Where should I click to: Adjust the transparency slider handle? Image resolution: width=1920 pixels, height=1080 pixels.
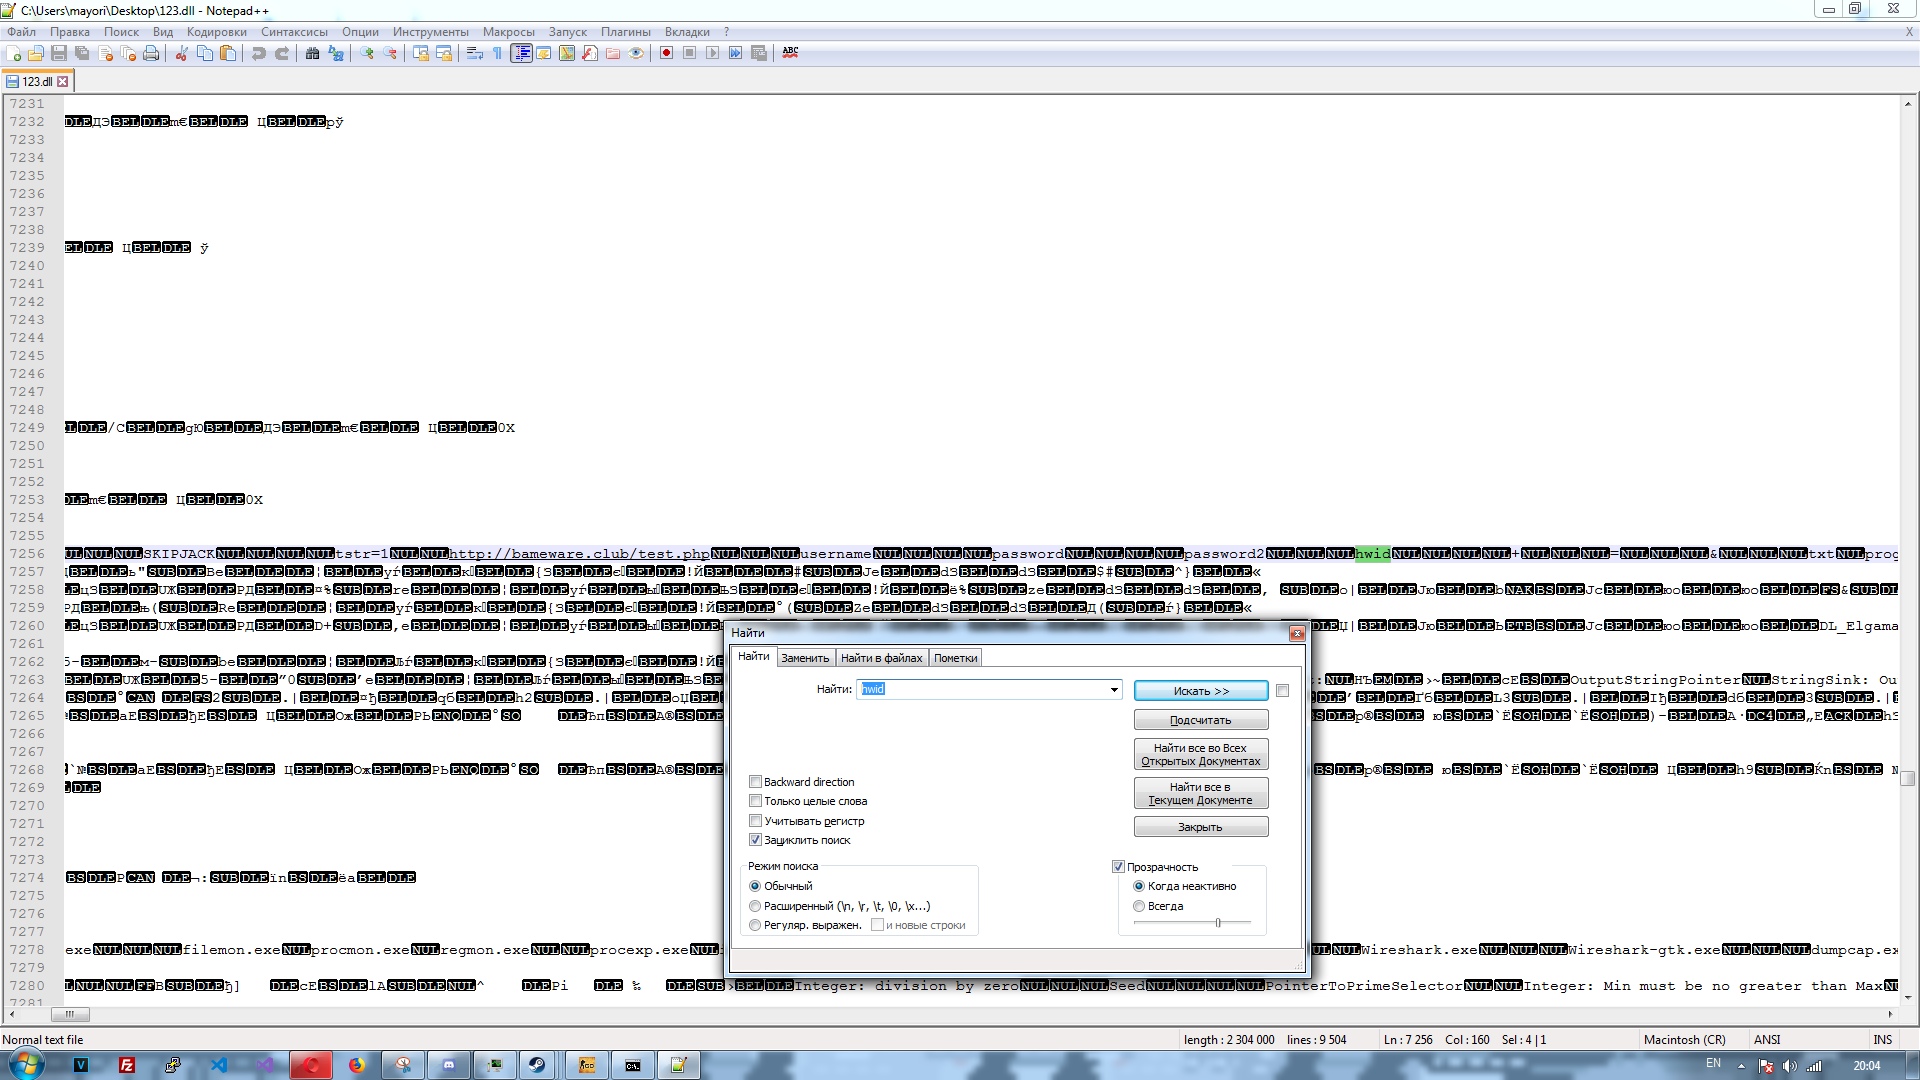[1217, 922]
